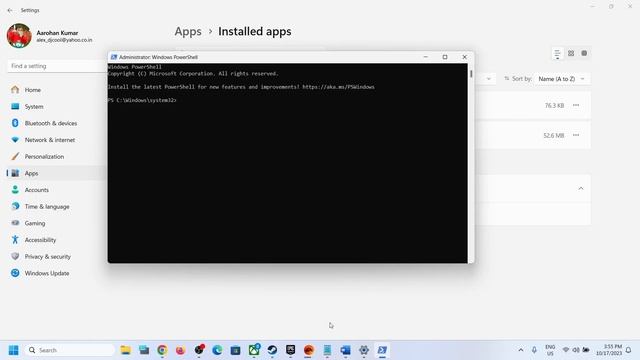The height and width of the screenshot is (360, 640).
Task: Show hidden system tray icons
Action: [x=521, y=350]
